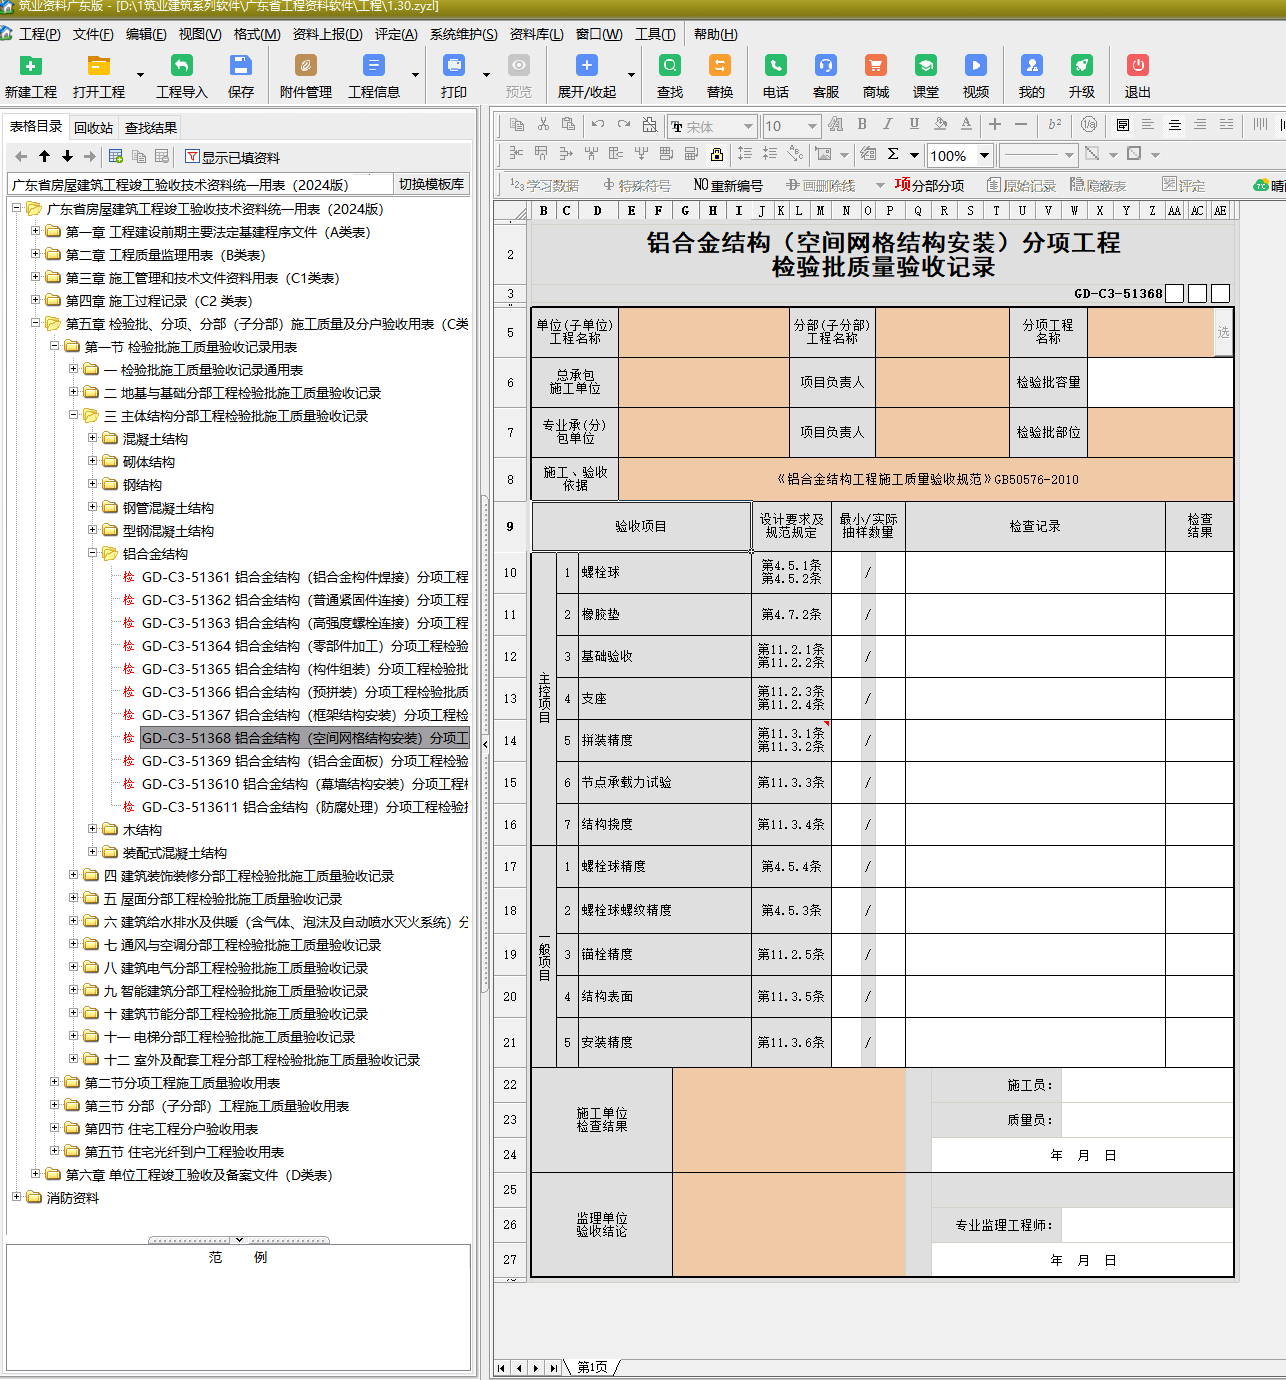Select GD-C3-51365 铝合金结构 (构件组装) tree item
The image size is (1286, 1380).
tap(304, 669)
